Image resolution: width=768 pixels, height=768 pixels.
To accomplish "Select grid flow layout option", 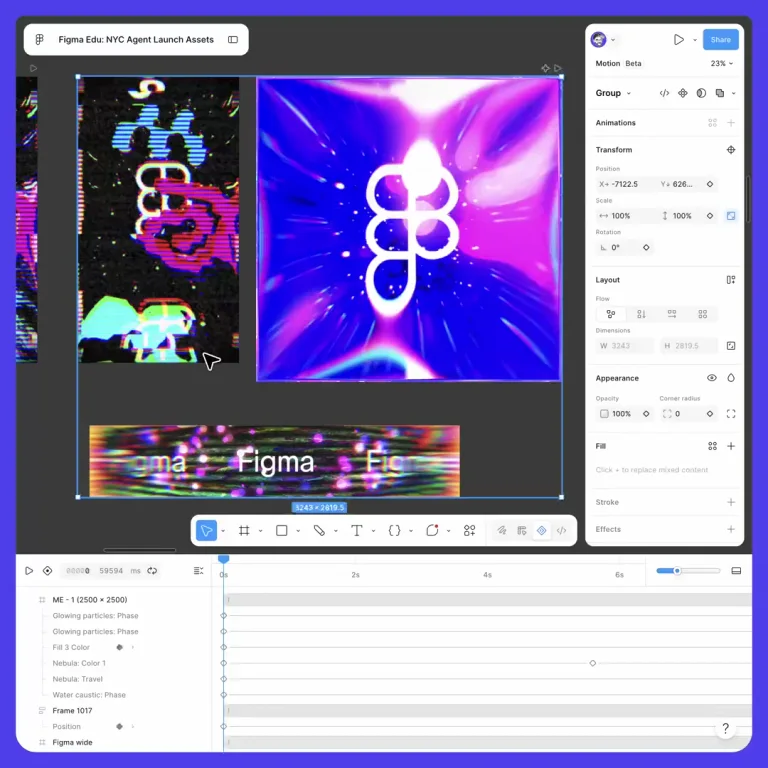I will pos(702,314).
